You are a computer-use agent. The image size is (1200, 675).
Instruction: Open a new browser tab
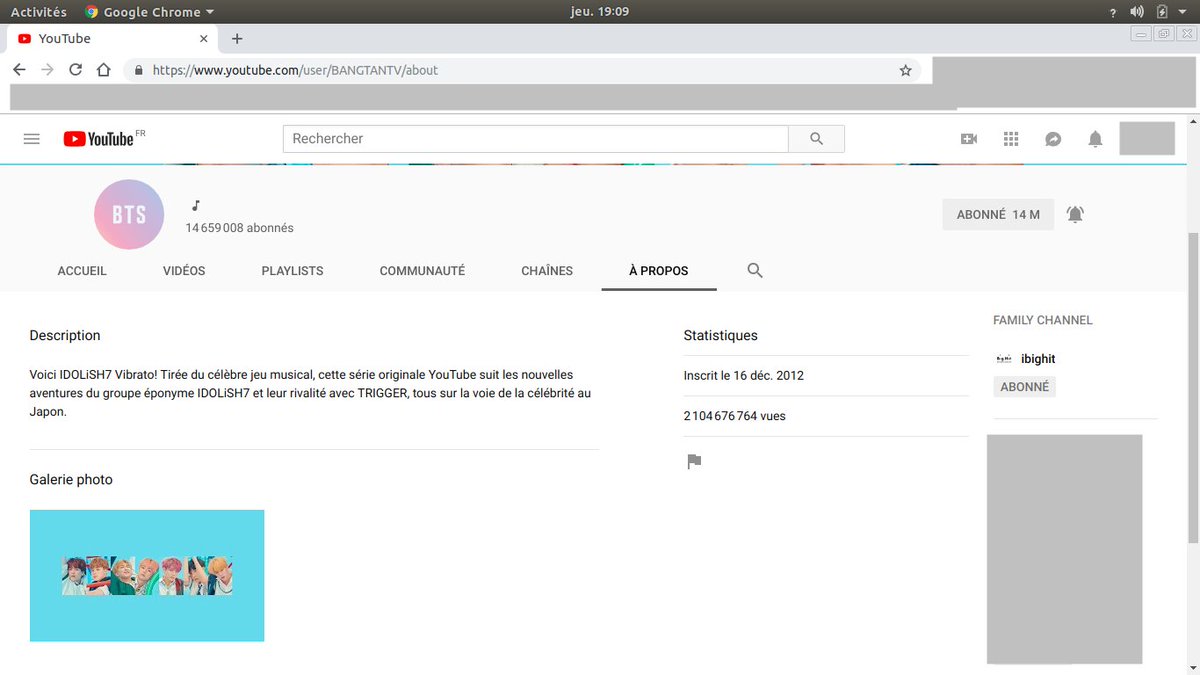point(237,39)
